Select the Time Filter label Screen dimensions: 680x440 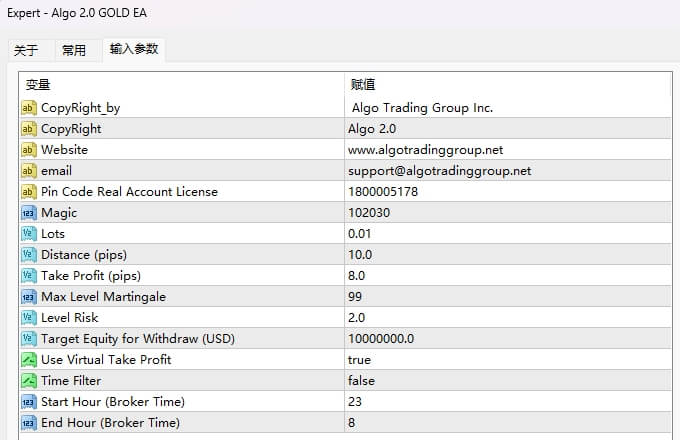pyautogui.click(x=71, y=381)
